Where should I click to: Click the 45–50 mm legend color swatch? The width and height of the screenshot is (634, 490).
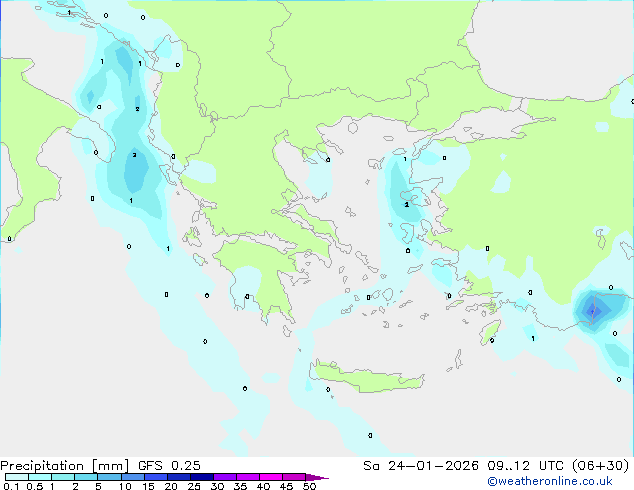tap(294, 477)
